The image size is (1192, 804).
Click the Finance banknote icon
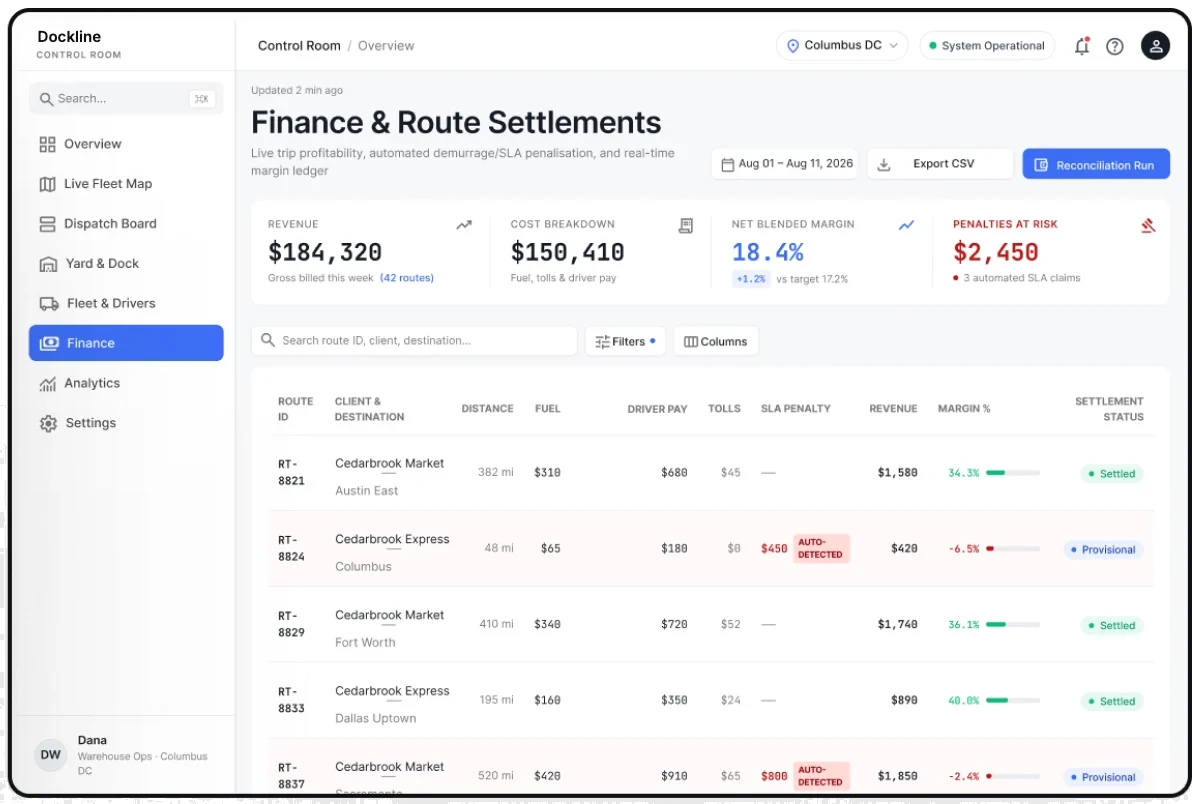coord(49,343)
